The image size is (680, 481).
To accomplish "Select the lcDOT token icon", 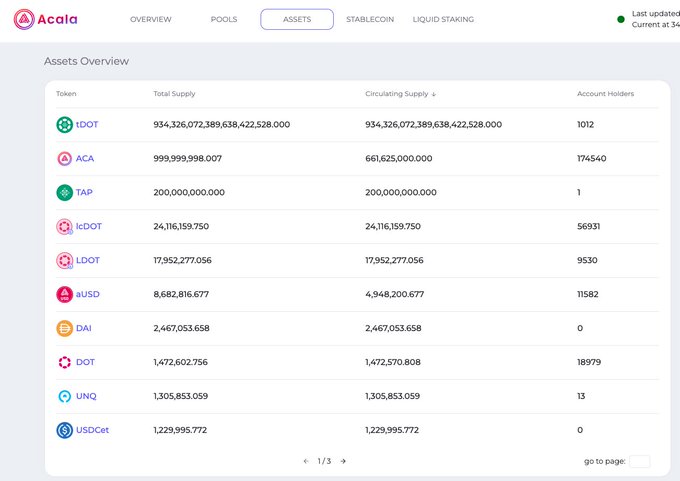I will (65, 226).
